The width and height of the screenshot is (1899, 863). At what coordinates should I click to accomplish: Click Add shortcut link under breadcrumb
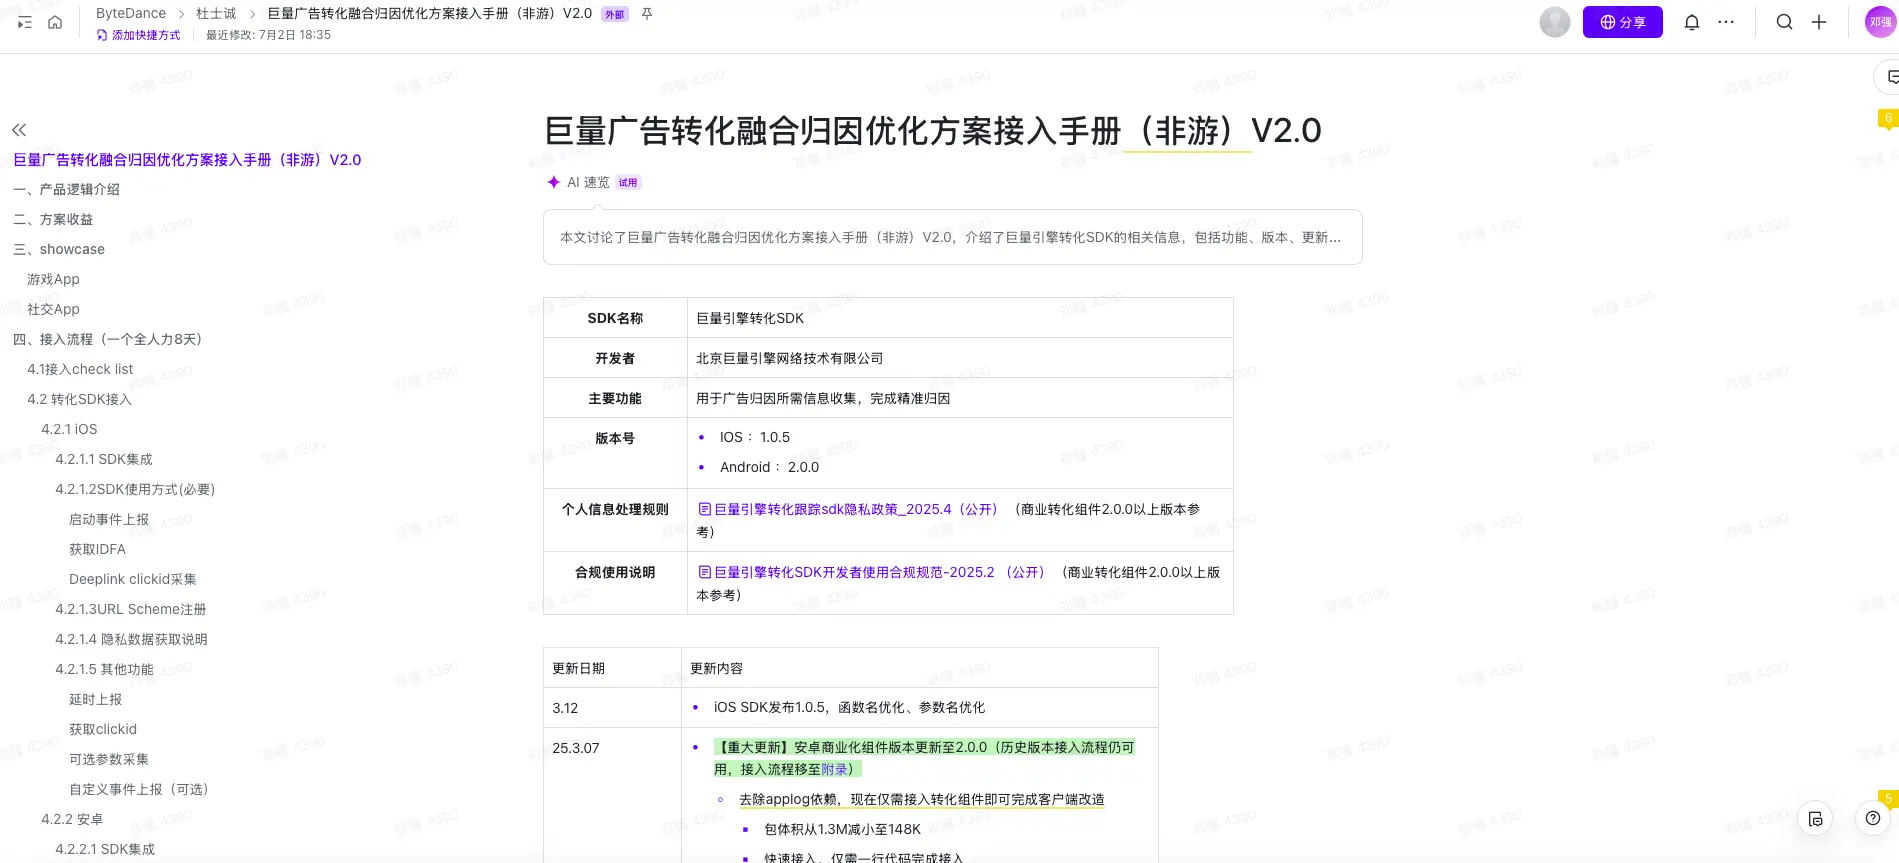pyautogui.click(x=138, y=35)
